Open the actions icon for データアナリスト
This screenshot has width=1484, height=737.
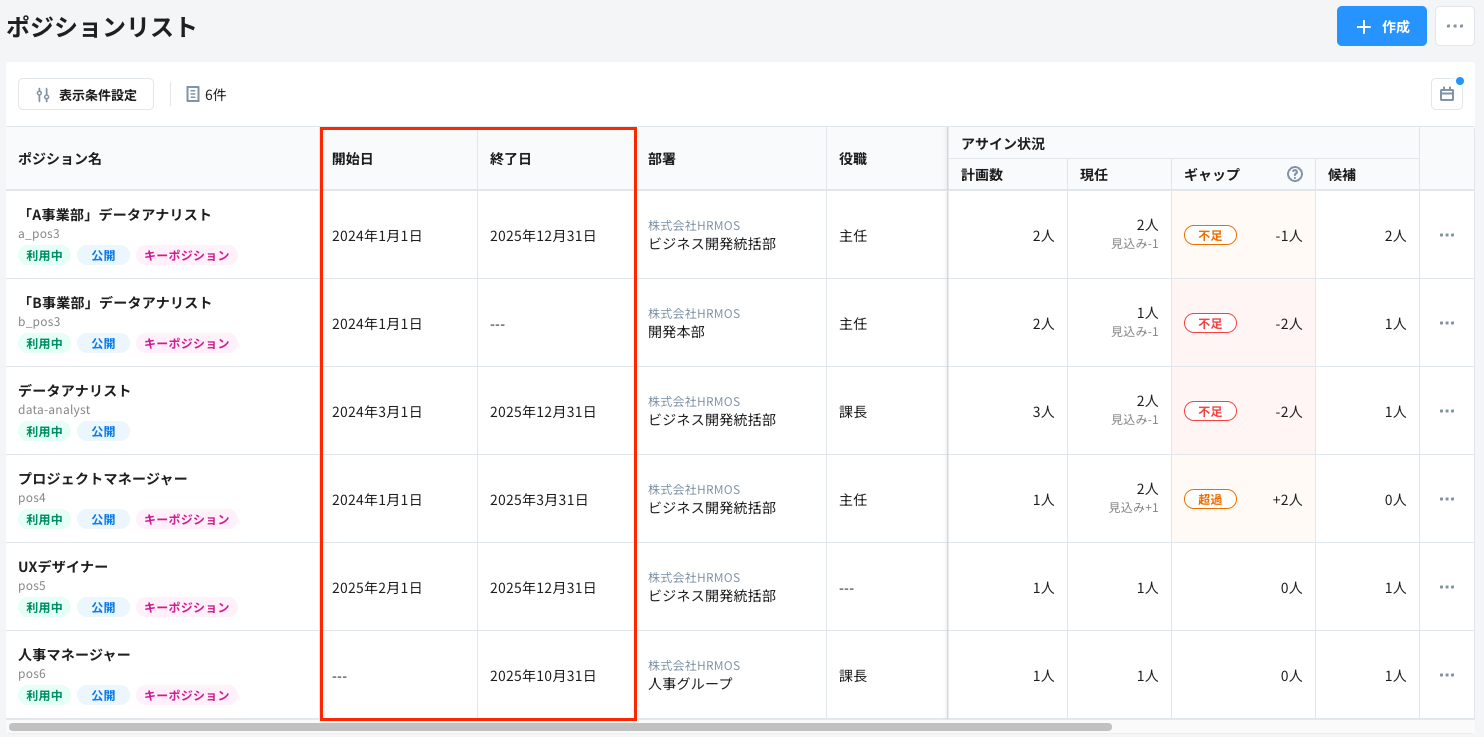click(1446, 410)
